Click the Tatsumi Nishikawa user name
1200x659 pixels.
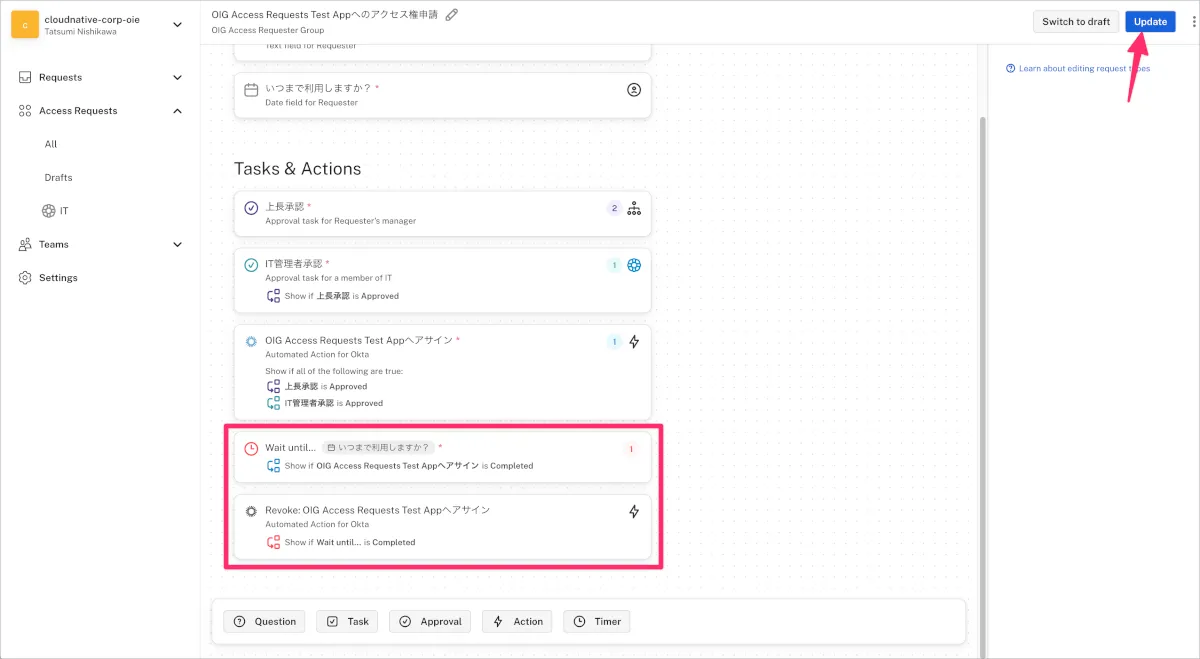[x=82, y=32]
